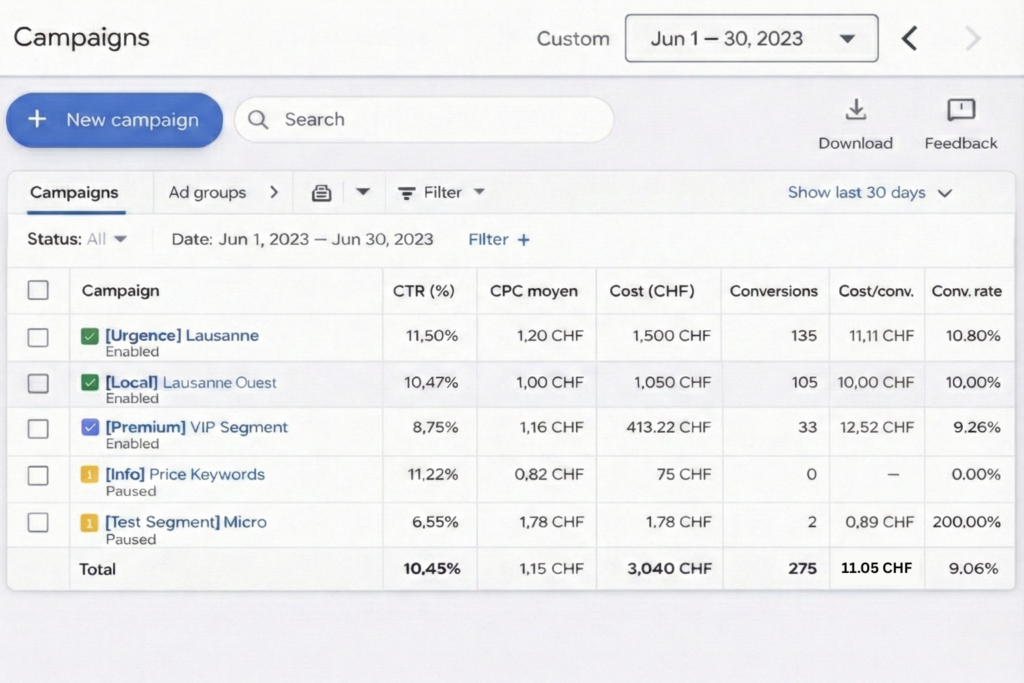Viewport: 1024px width, 683px height.
Task: Open the Ad groups tab
Action: [207, 193]
